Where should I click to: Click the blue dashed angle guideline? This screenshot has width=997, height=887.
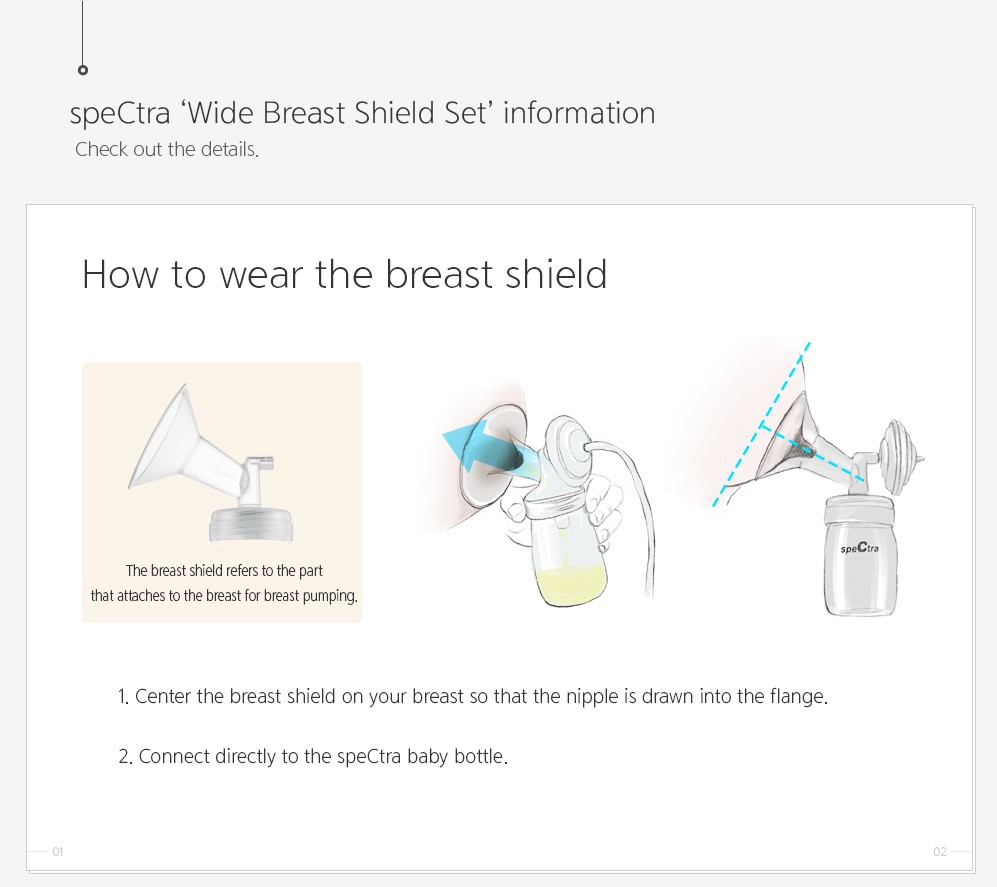tap(761, 424)
